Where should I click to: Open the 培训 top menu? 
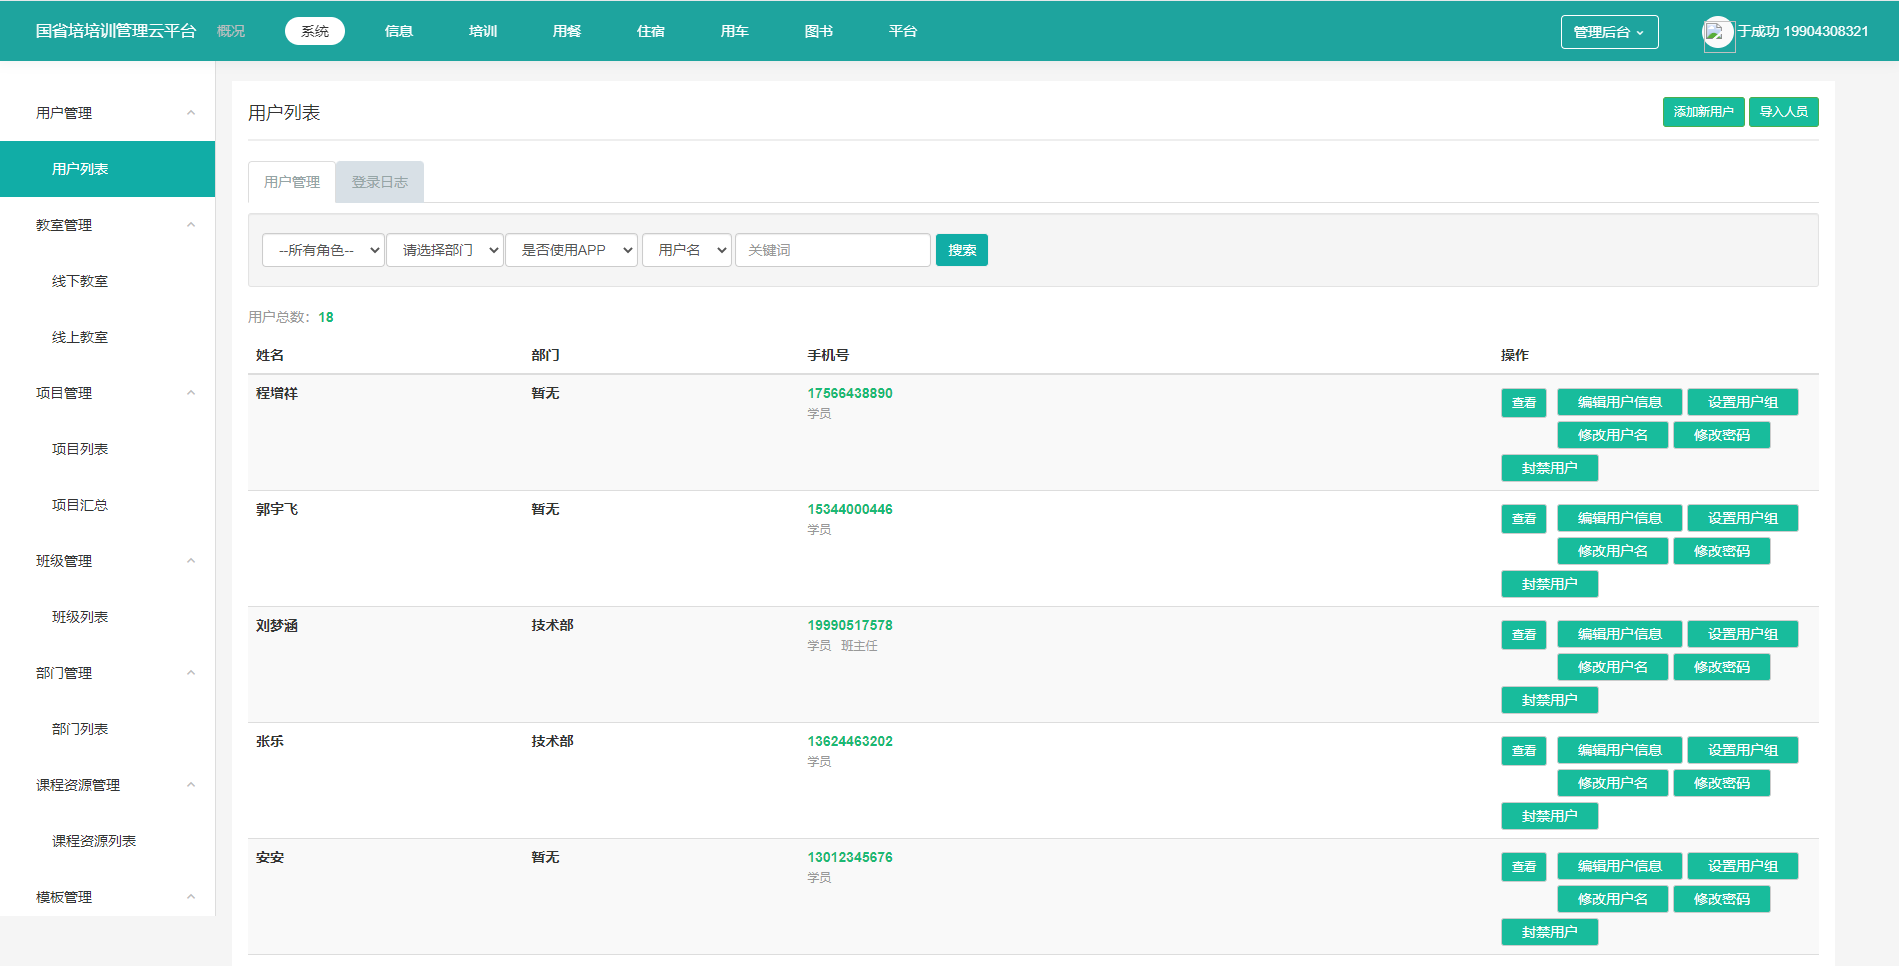483,31
